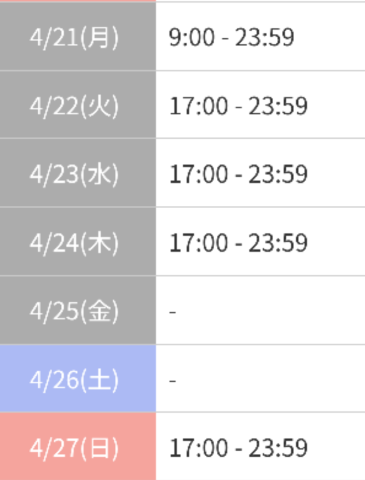Click the 23:59 end time on 4/24
This screenshot has height=480, width=365.
pyautogui.click(x=278, y=243)
